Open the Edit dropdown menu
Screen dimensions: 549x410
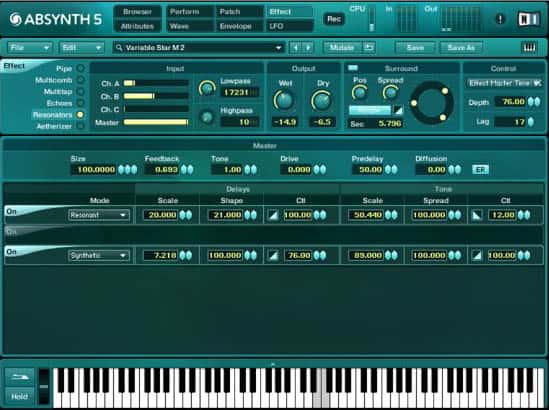pos(82,47)
